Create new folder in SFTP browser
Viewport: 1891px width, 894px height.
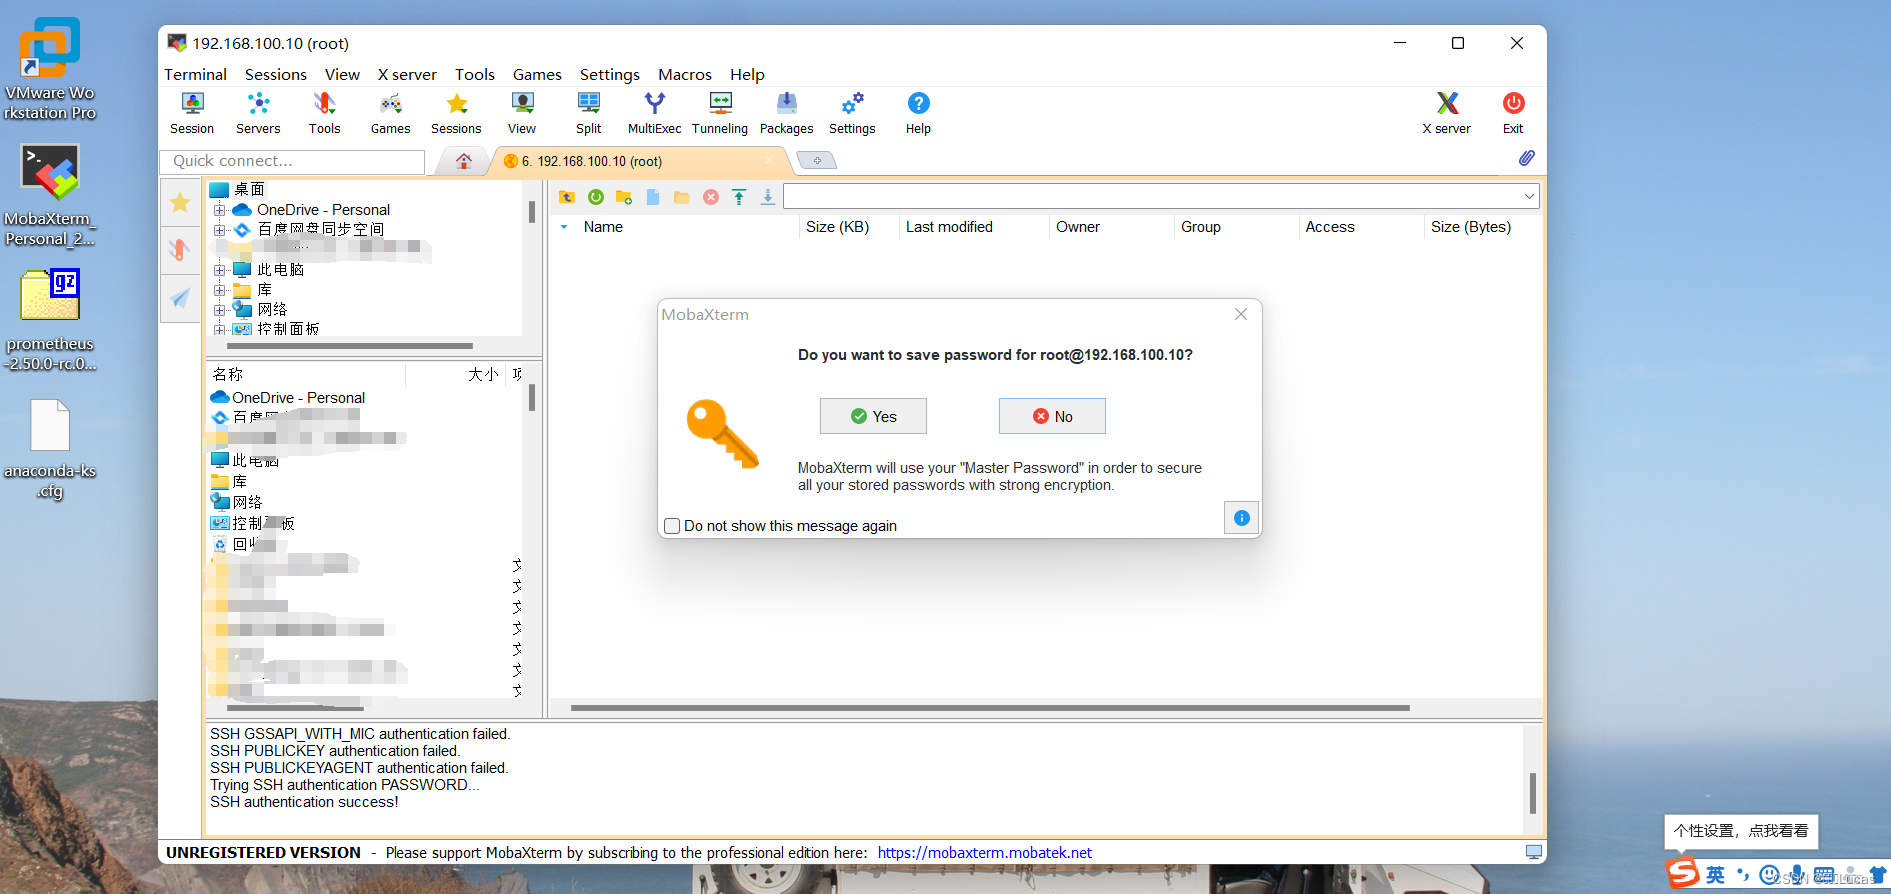(x=624, y=197)
